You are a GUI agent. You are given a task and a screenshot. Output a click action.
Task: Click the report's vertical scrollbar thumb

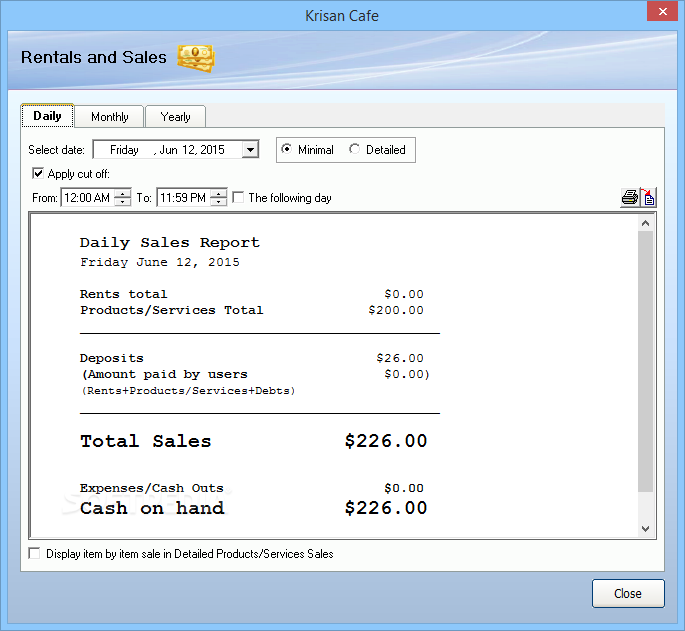point(645,361)
